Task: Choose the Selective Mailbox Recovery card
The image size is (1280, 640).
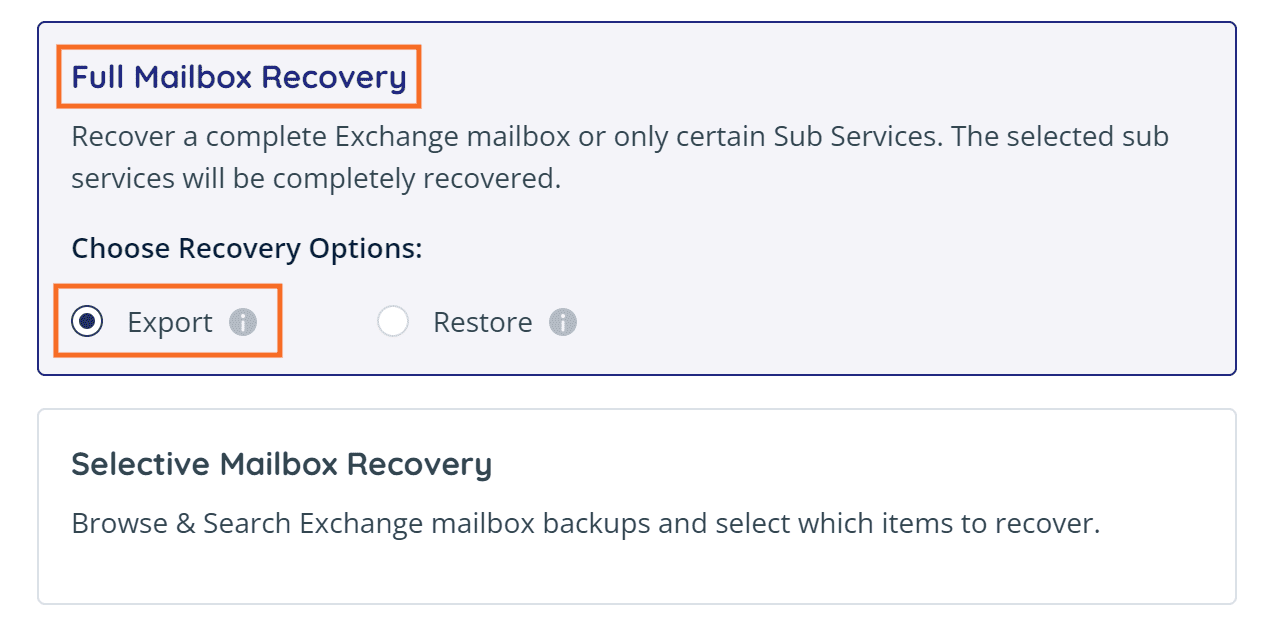Action: point(637,506)
